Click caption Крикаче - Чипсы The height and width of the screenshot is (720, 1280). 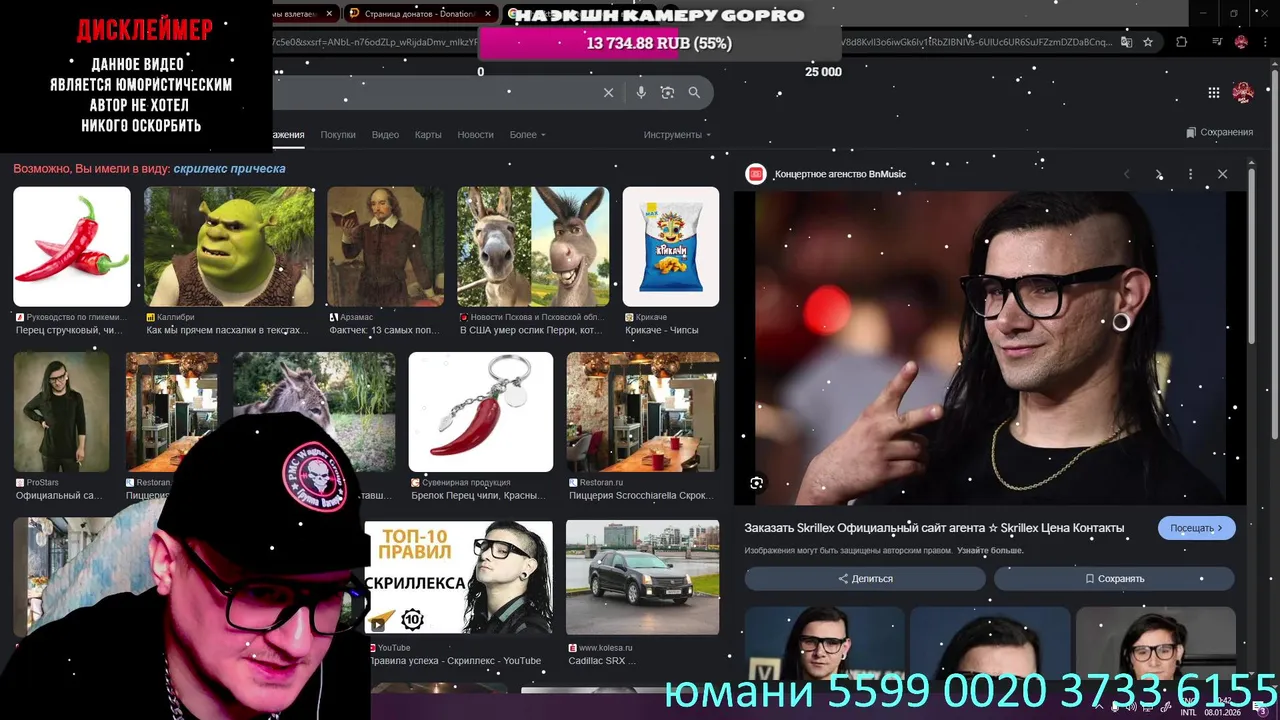click(x=662, y=330)
